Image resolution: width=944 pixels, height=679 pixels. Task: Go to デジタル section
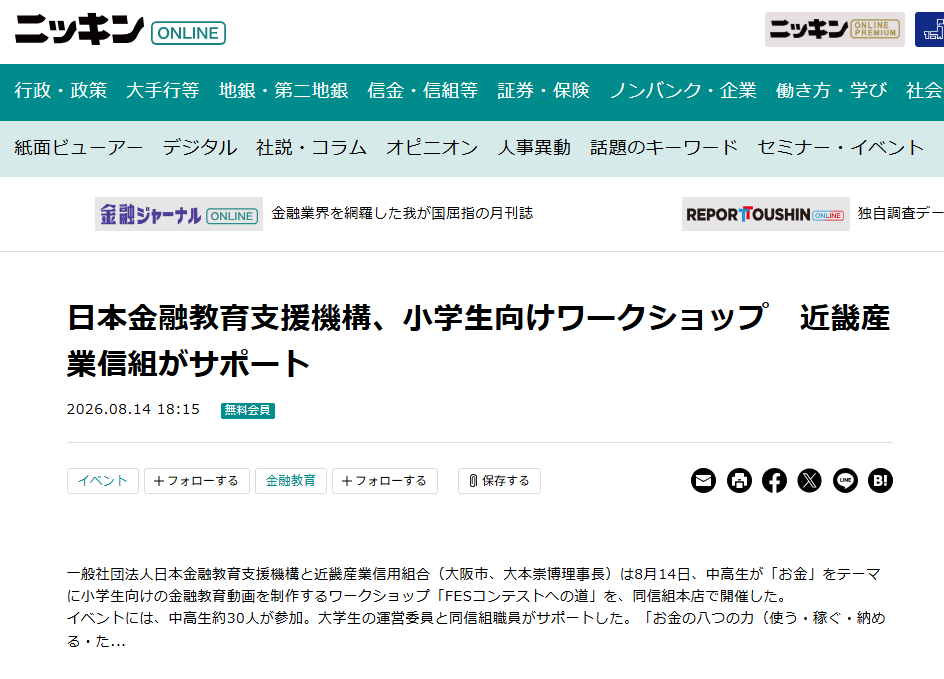pyautogui.click(x=199, y=147)
